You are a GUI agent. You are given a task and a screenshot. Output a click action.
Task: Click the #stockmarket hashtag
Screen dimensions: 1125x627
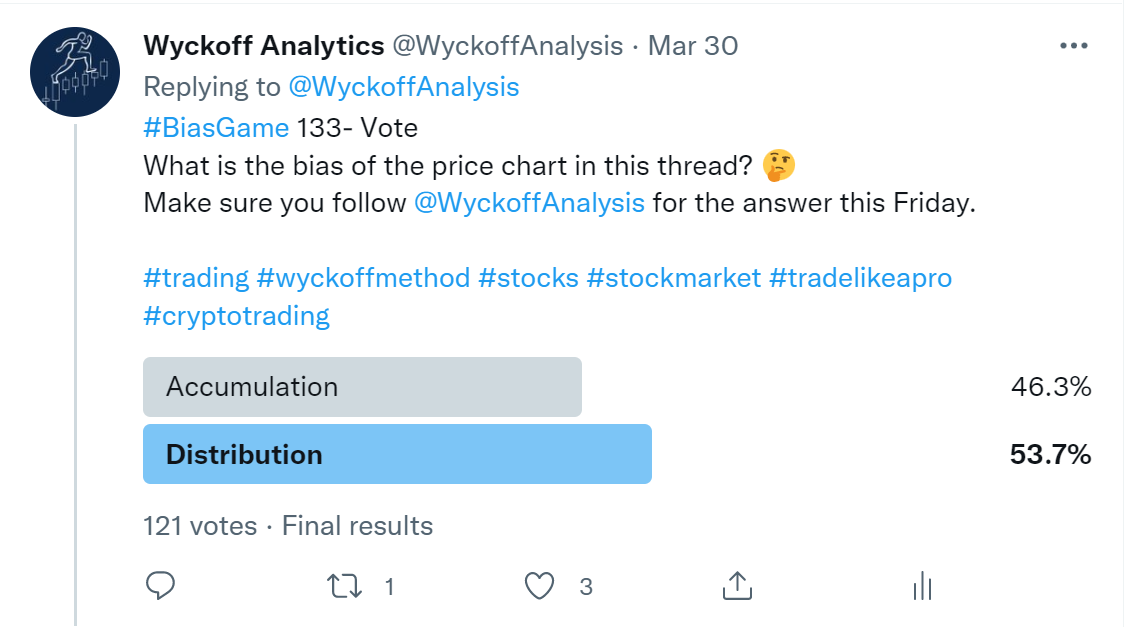(x=673, y=278)
